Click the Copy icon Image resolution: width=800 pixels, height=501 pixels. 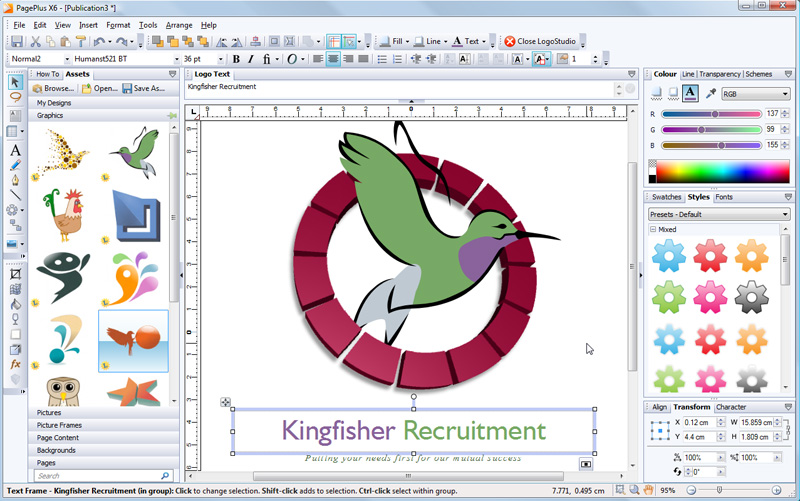51,41
